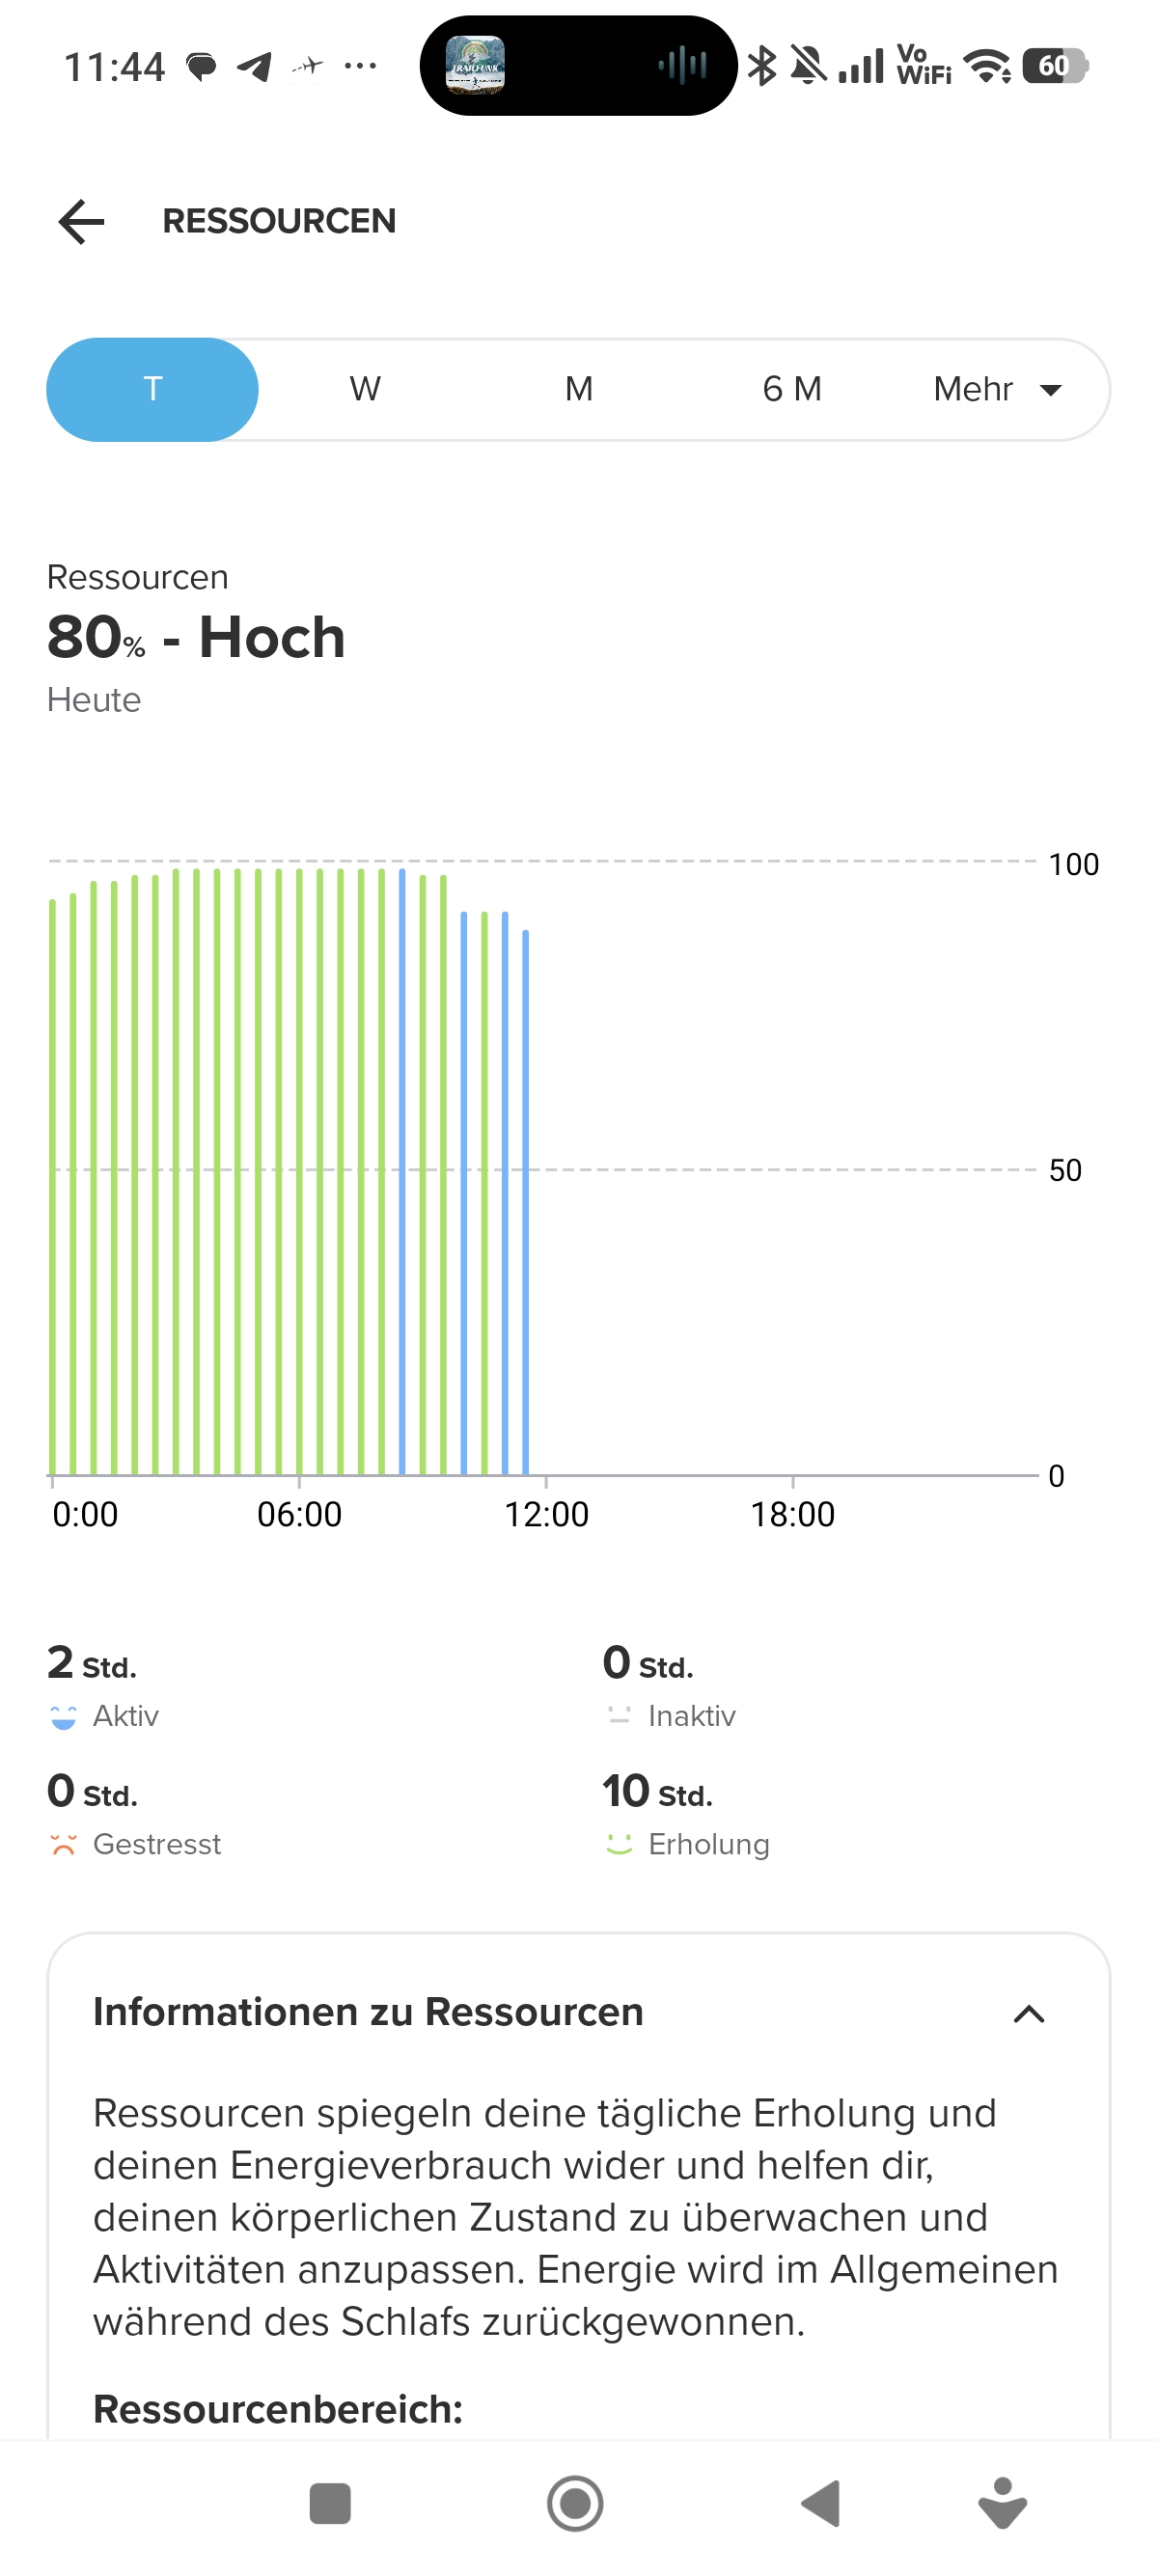The height and width of the screenshot is (2576, 1158).
Task: Open the Mehr dropdown
Action: pos(996,389)
